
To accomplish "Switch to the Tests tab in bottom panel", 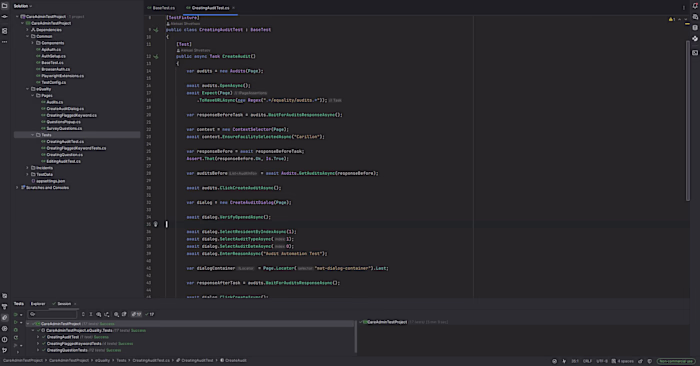I will (x=19, y=304).
